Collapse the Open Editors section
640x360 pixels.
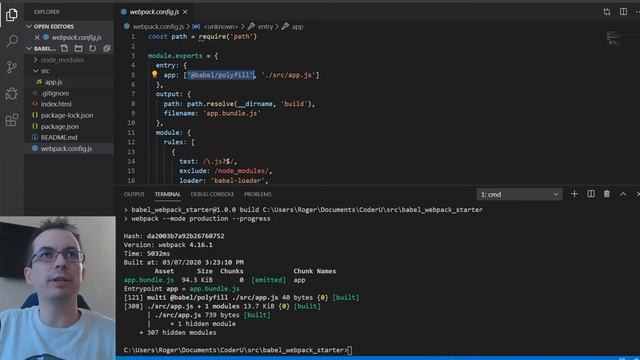(29, 26)
